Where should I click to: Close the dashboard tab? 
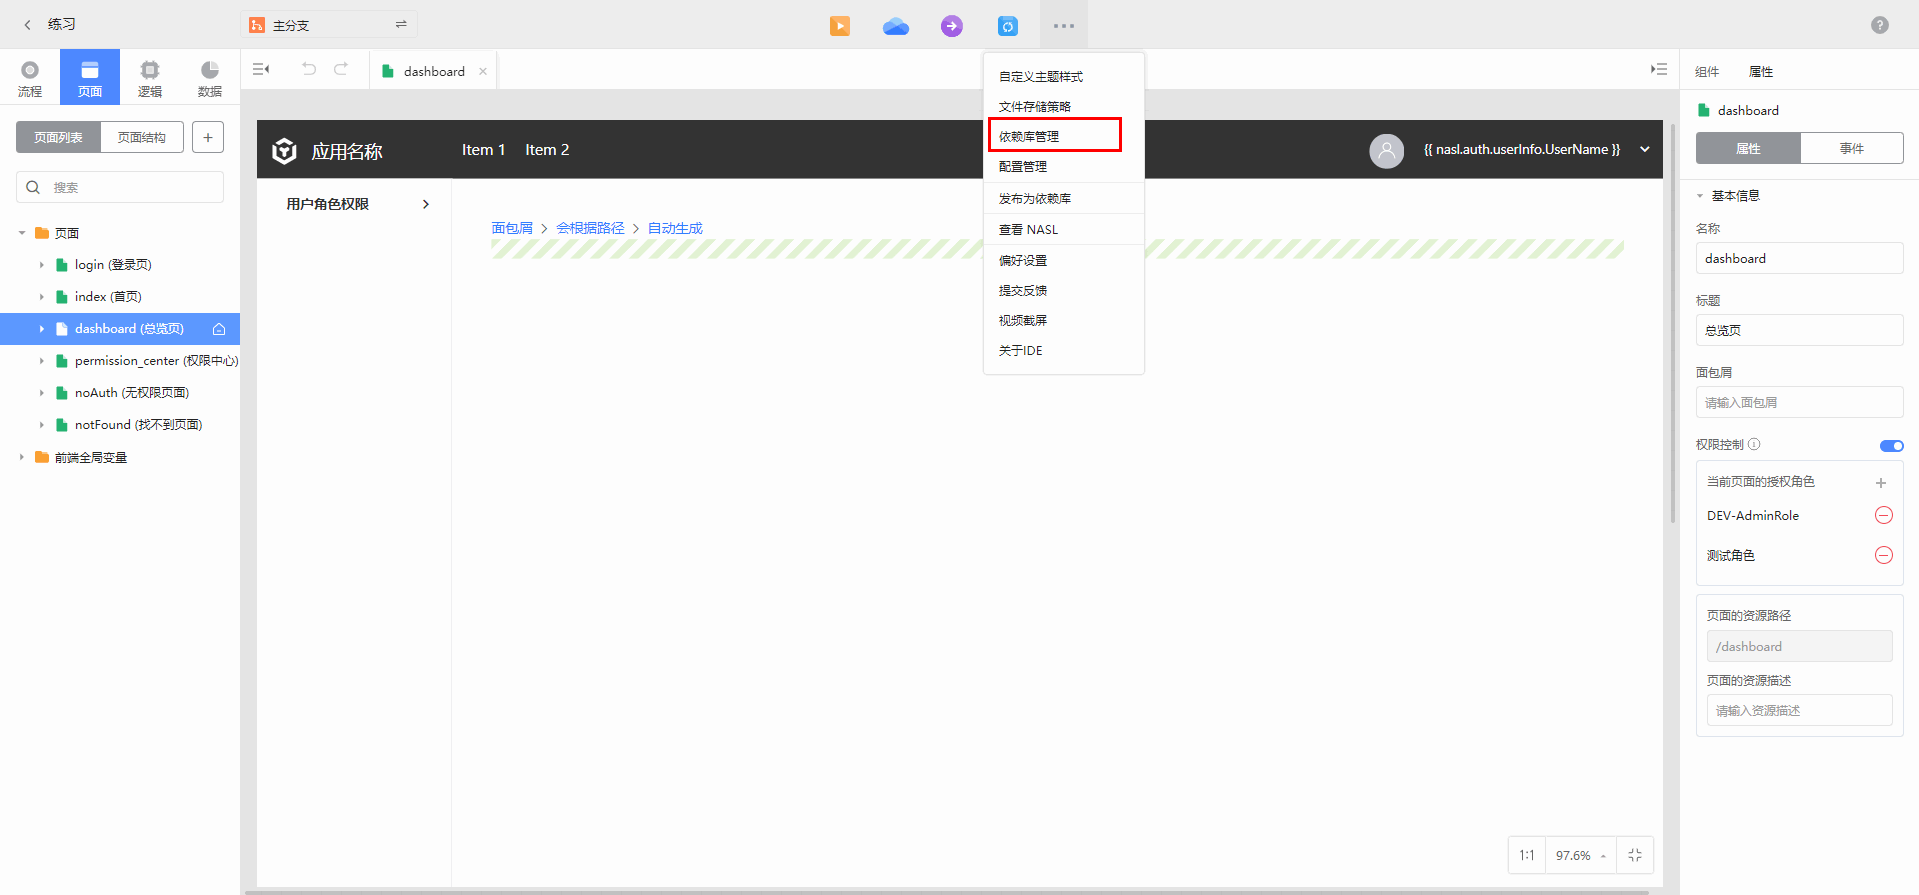[x=483, y=71]
